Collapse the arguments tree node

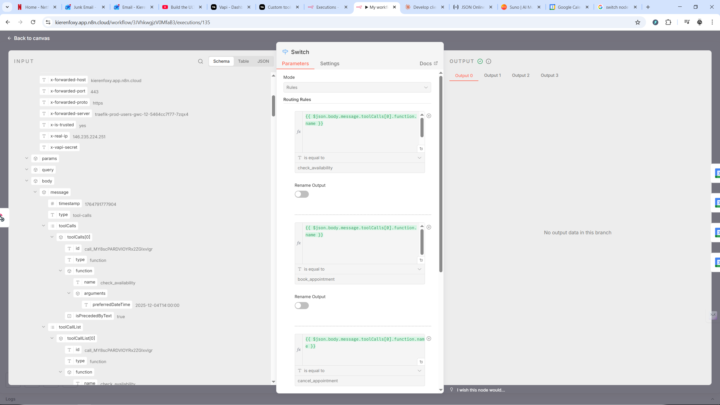click(x=69, y=293)
